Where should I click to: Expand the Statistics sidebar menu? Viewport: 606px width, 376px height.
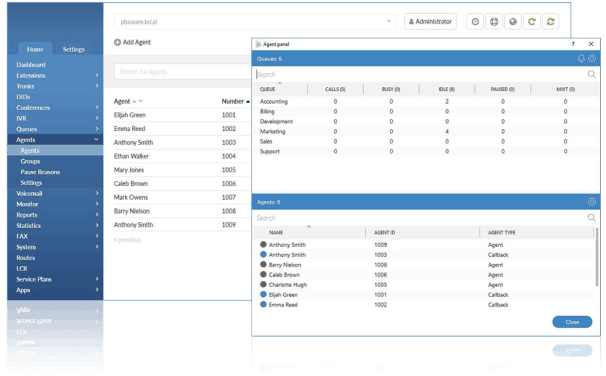click(97, 225)
